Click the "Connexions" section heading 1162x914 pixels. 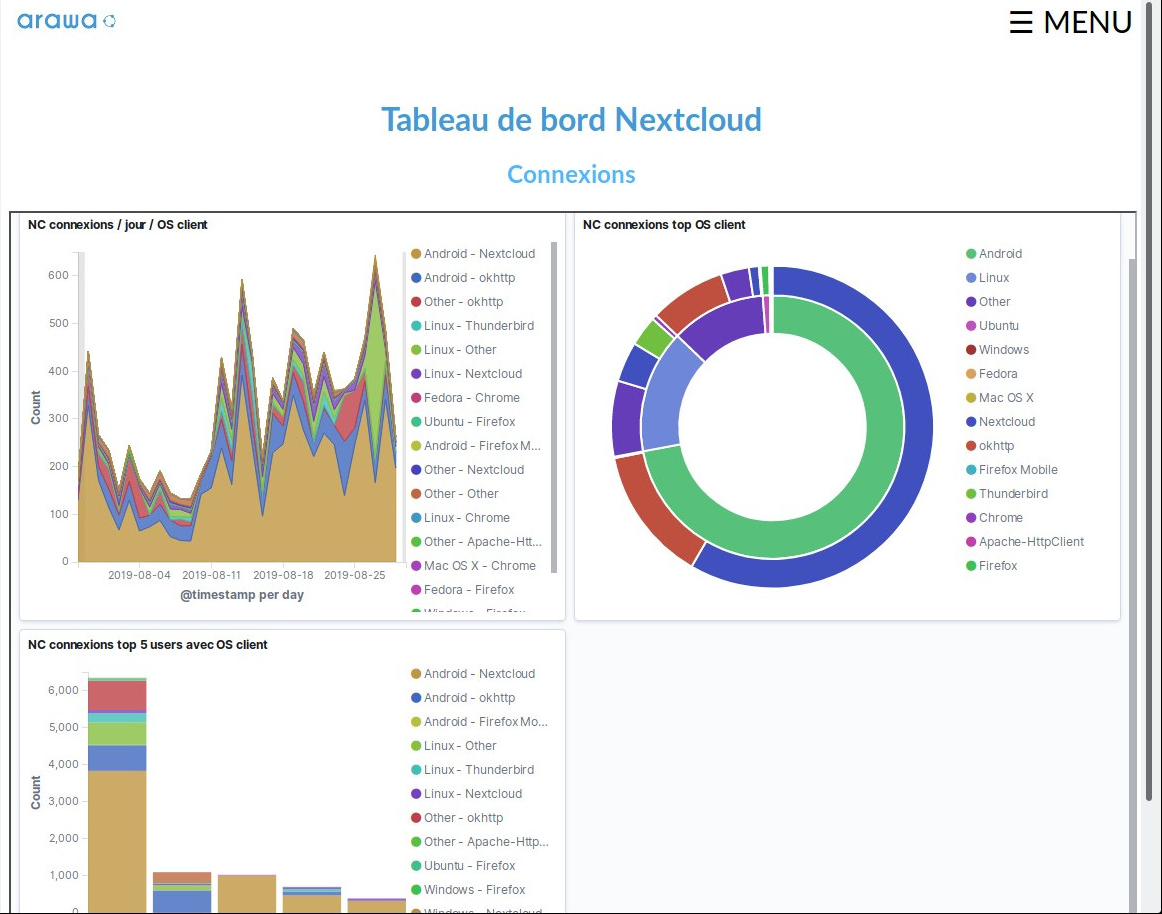tap(571, 174)
